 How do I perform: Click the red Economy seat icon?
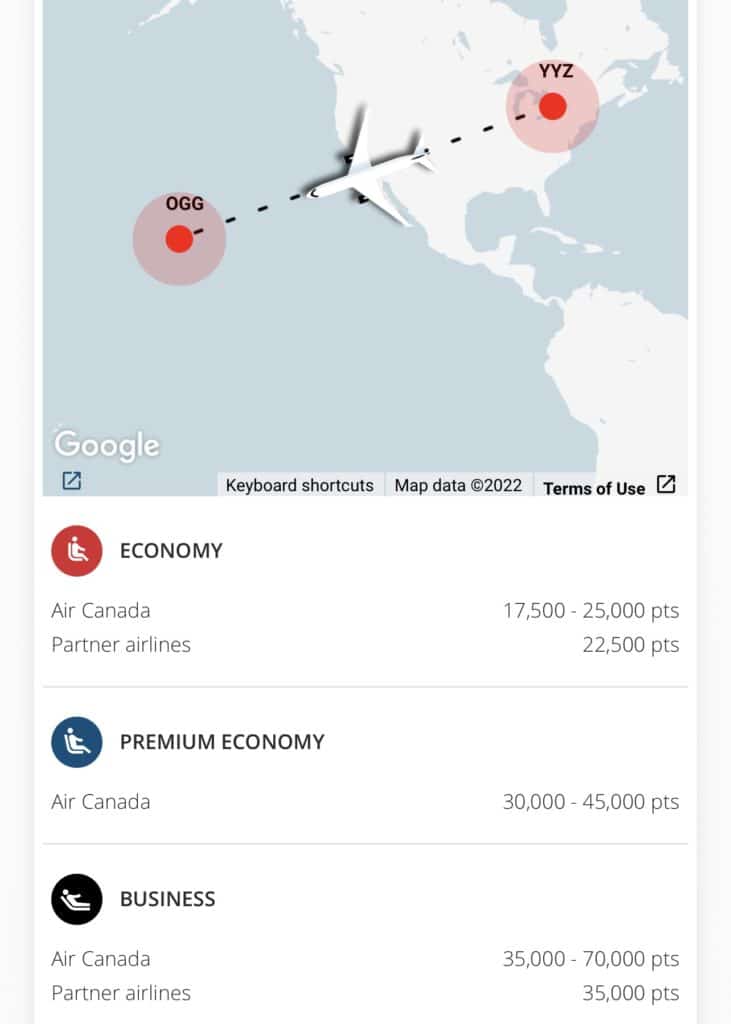coord(77,551)
